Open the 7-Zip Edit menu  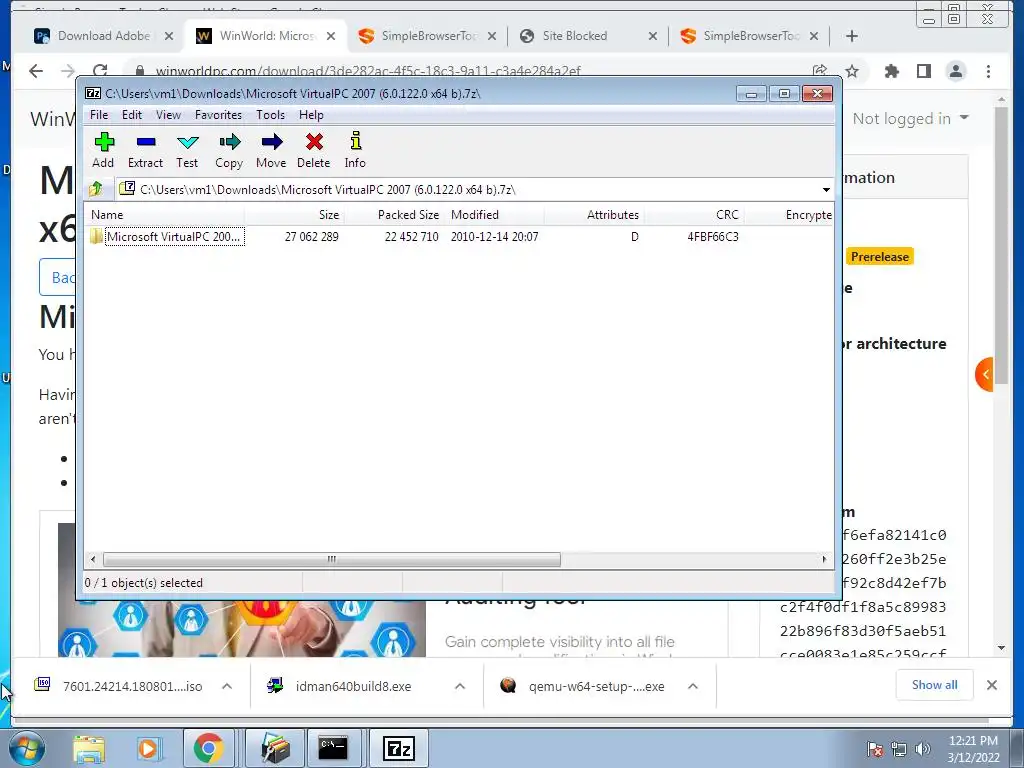pyautogui.click(x=132, y=115)
